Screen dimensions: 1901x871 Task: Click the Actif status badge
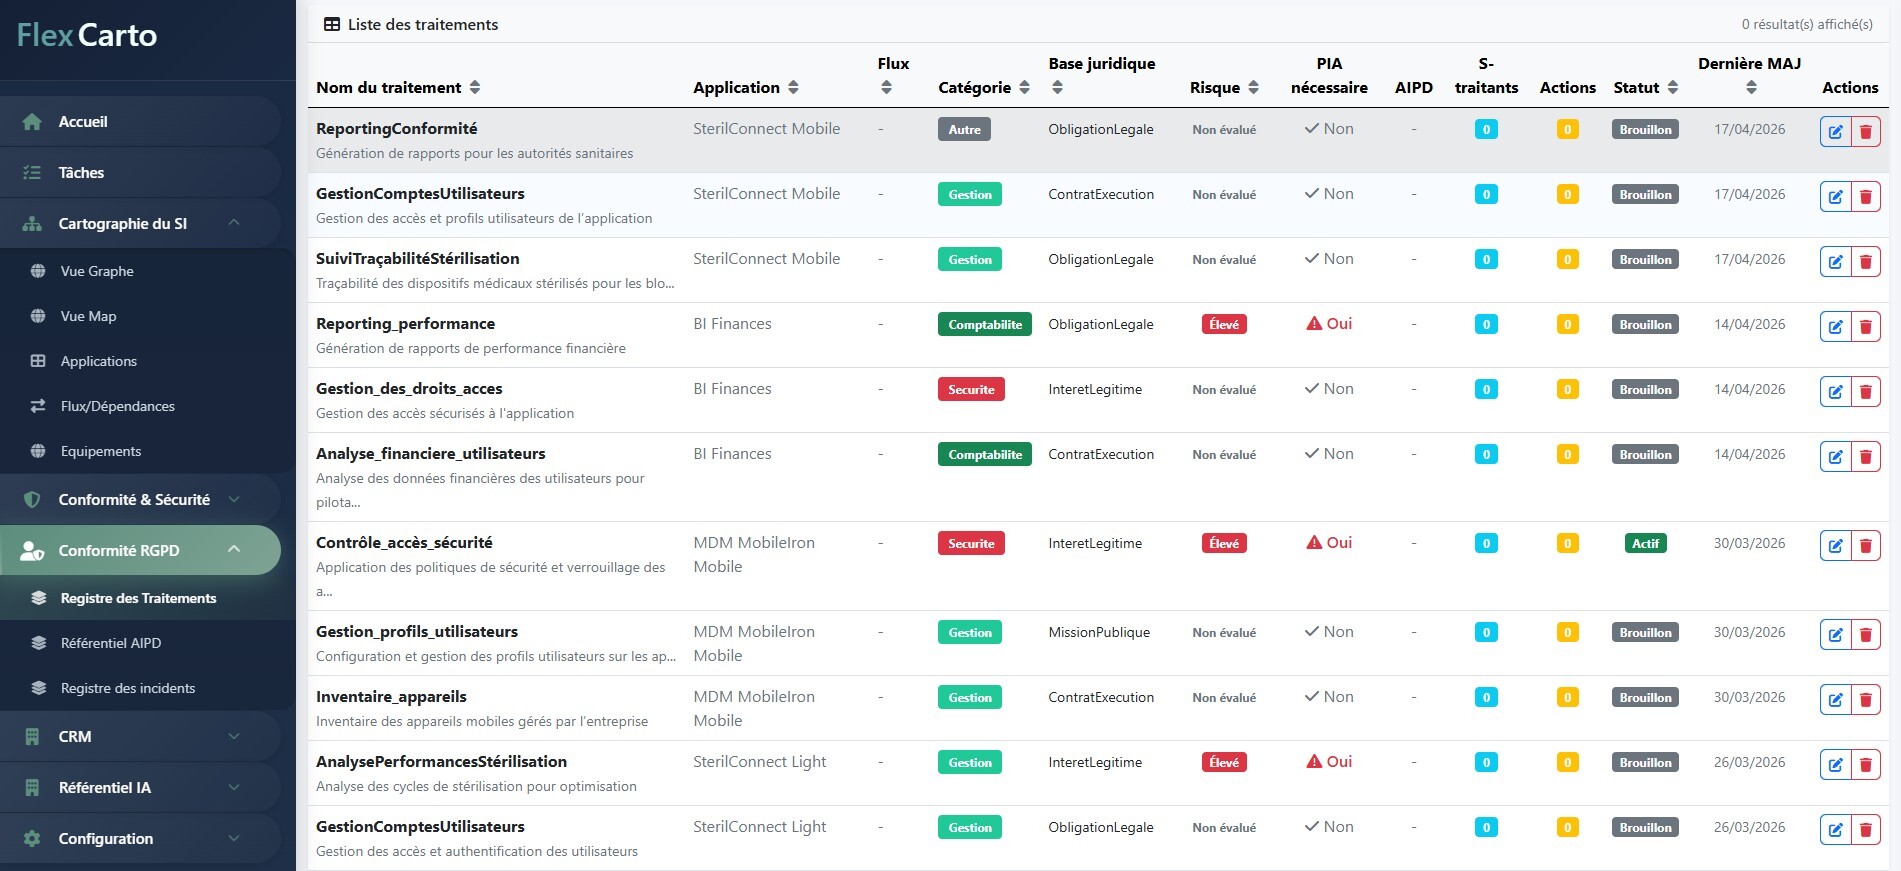point(1645,544)
